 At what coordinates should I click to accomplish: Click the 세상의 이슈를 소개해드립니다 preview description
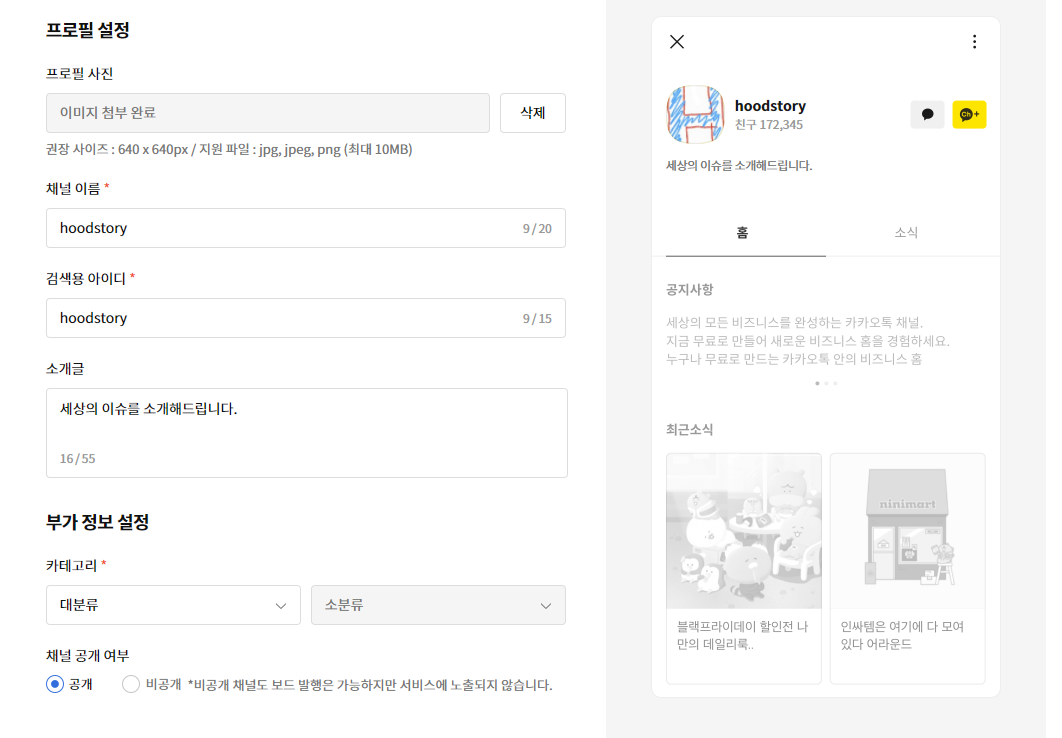pyautogui.click(x=739, y=165)
